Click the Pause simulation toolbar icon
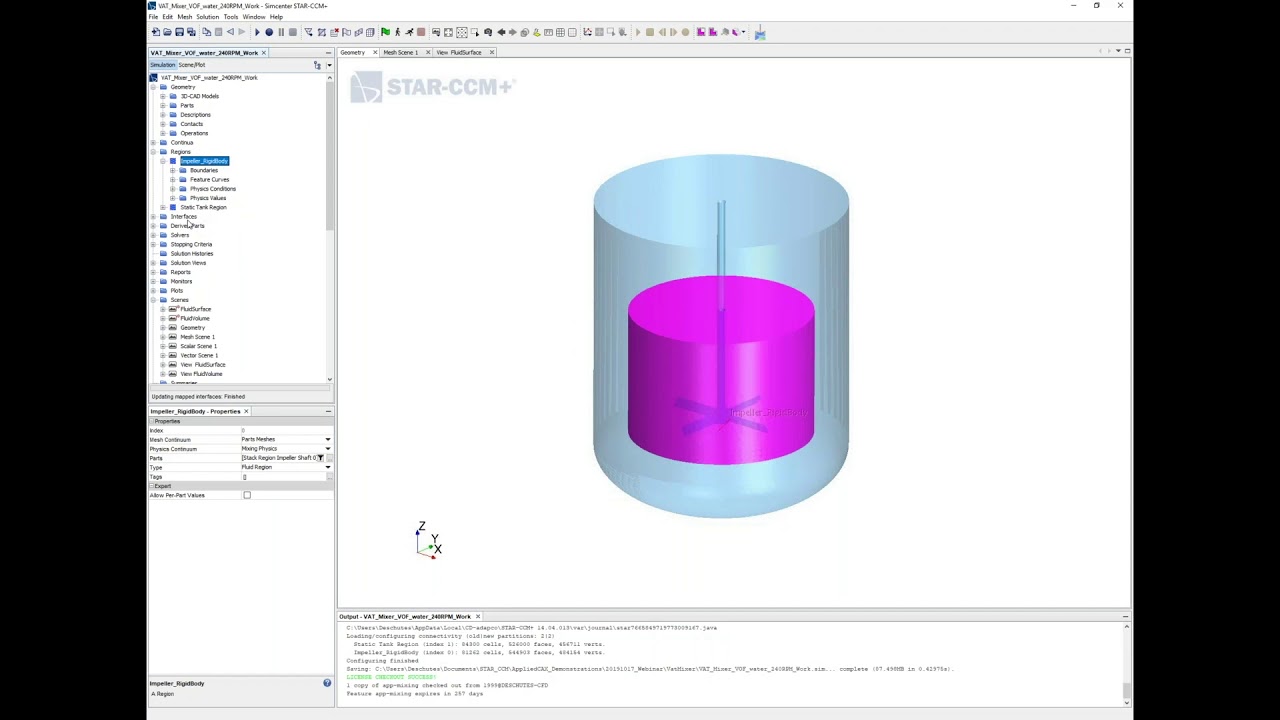The image size is (1280, 720). (281, 32)
